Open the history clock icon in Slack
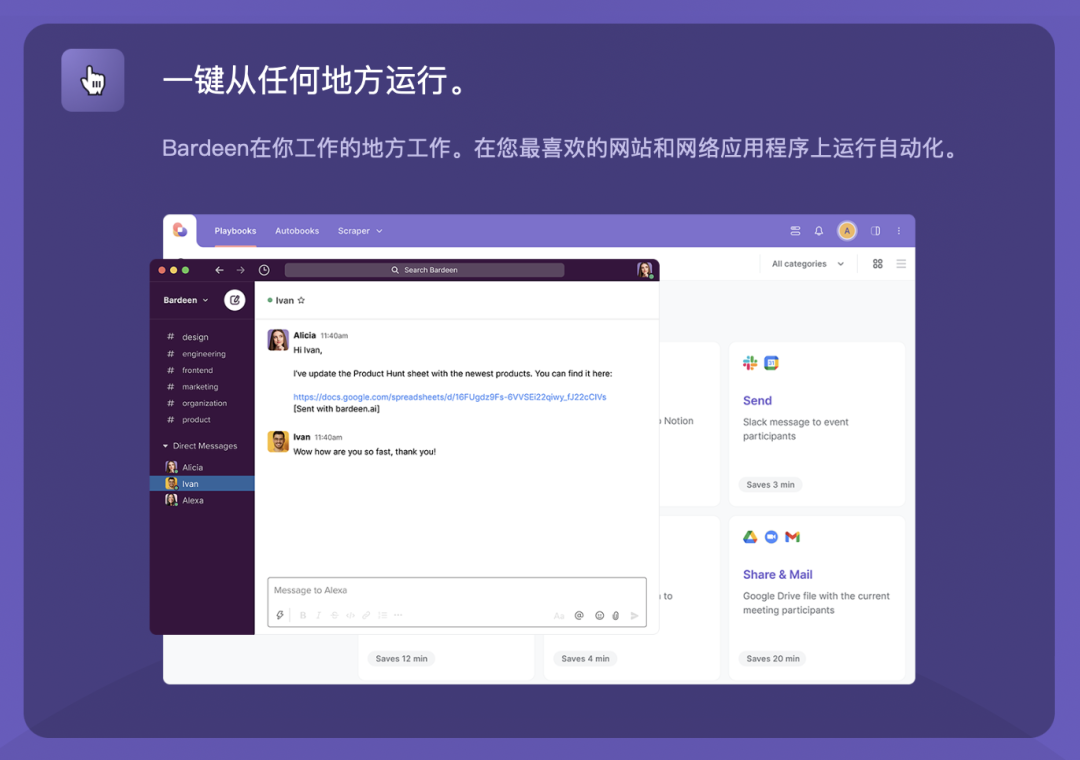 pos(264,270)
